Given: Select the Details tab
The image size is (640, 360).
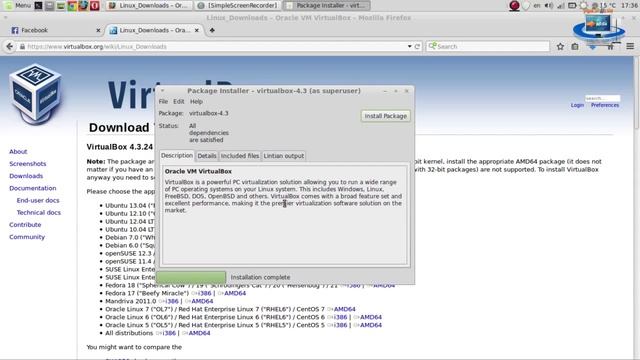Looking at the screenshot, I should pyautogui.click(x=207, y=156).
